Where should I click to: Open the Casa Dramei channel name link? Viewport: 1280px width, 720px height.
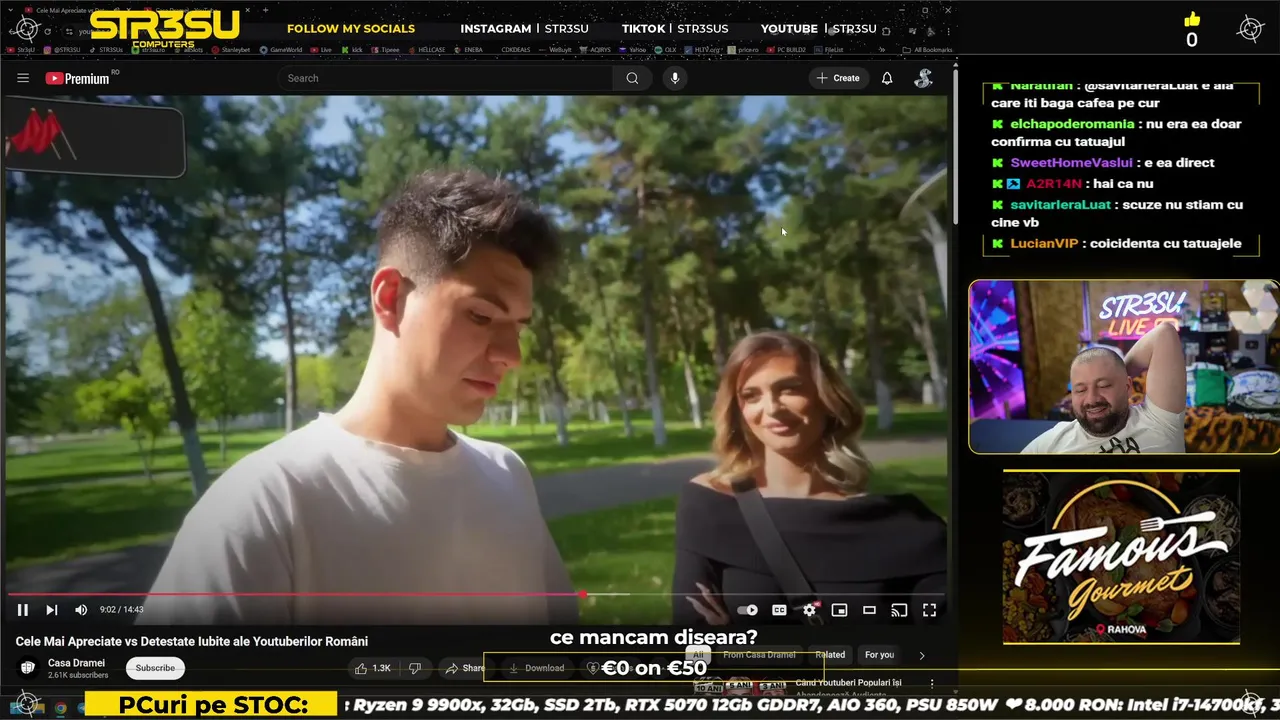click(x=76, y=663)
